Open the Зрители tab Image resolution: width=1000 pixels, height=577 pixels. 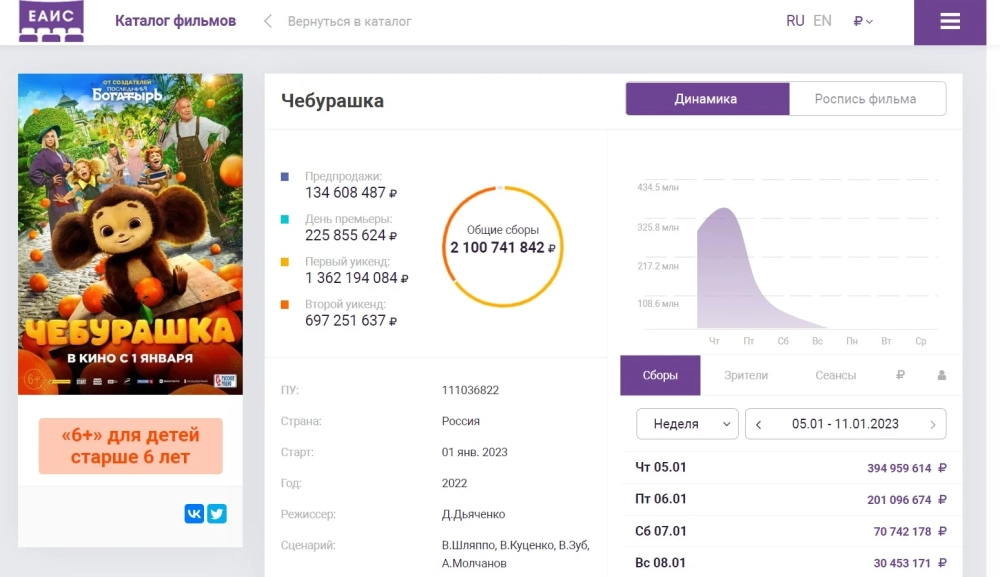click(x=746, y=376)
